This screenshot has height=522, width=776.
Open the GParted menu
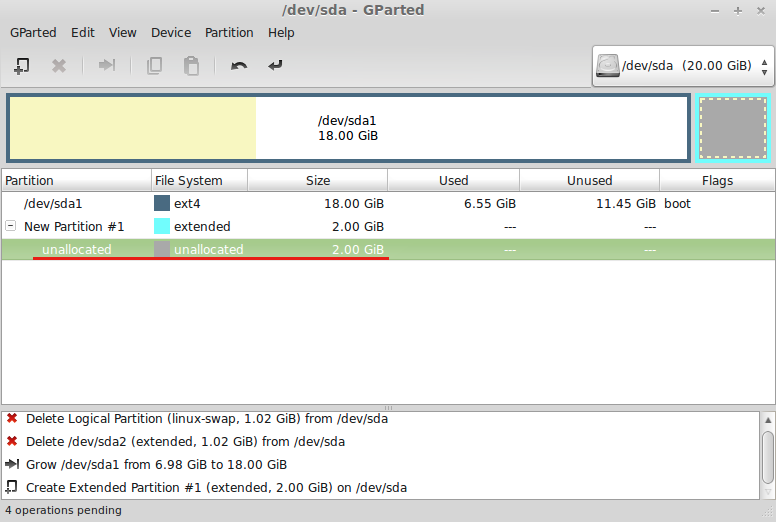(33, 33)
